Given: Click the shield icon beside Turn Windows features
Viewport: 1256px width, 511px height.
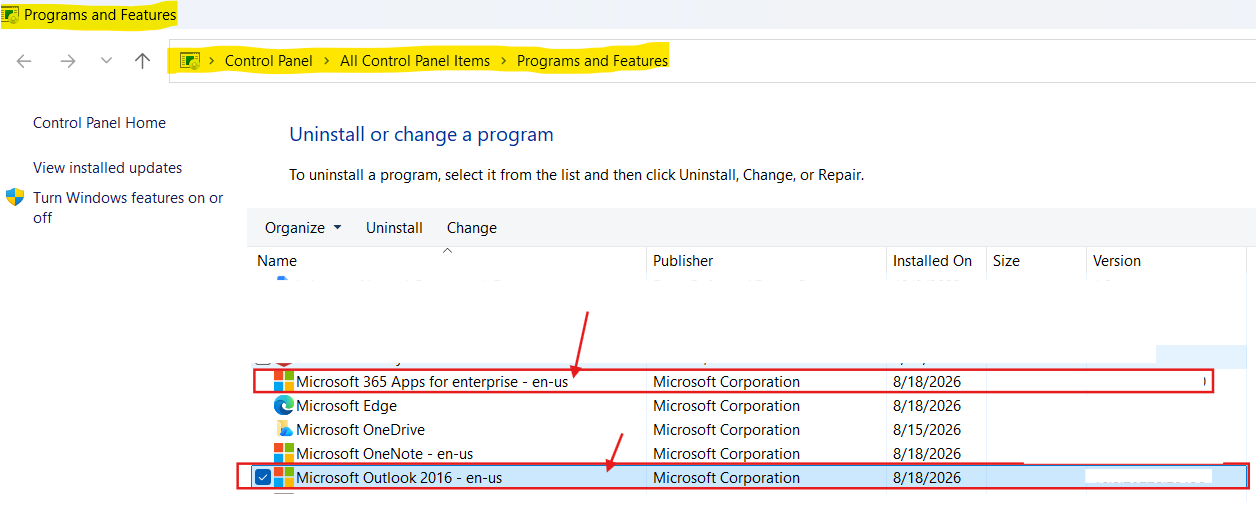Looking at the screenshot, I should (x=15, y=197).
